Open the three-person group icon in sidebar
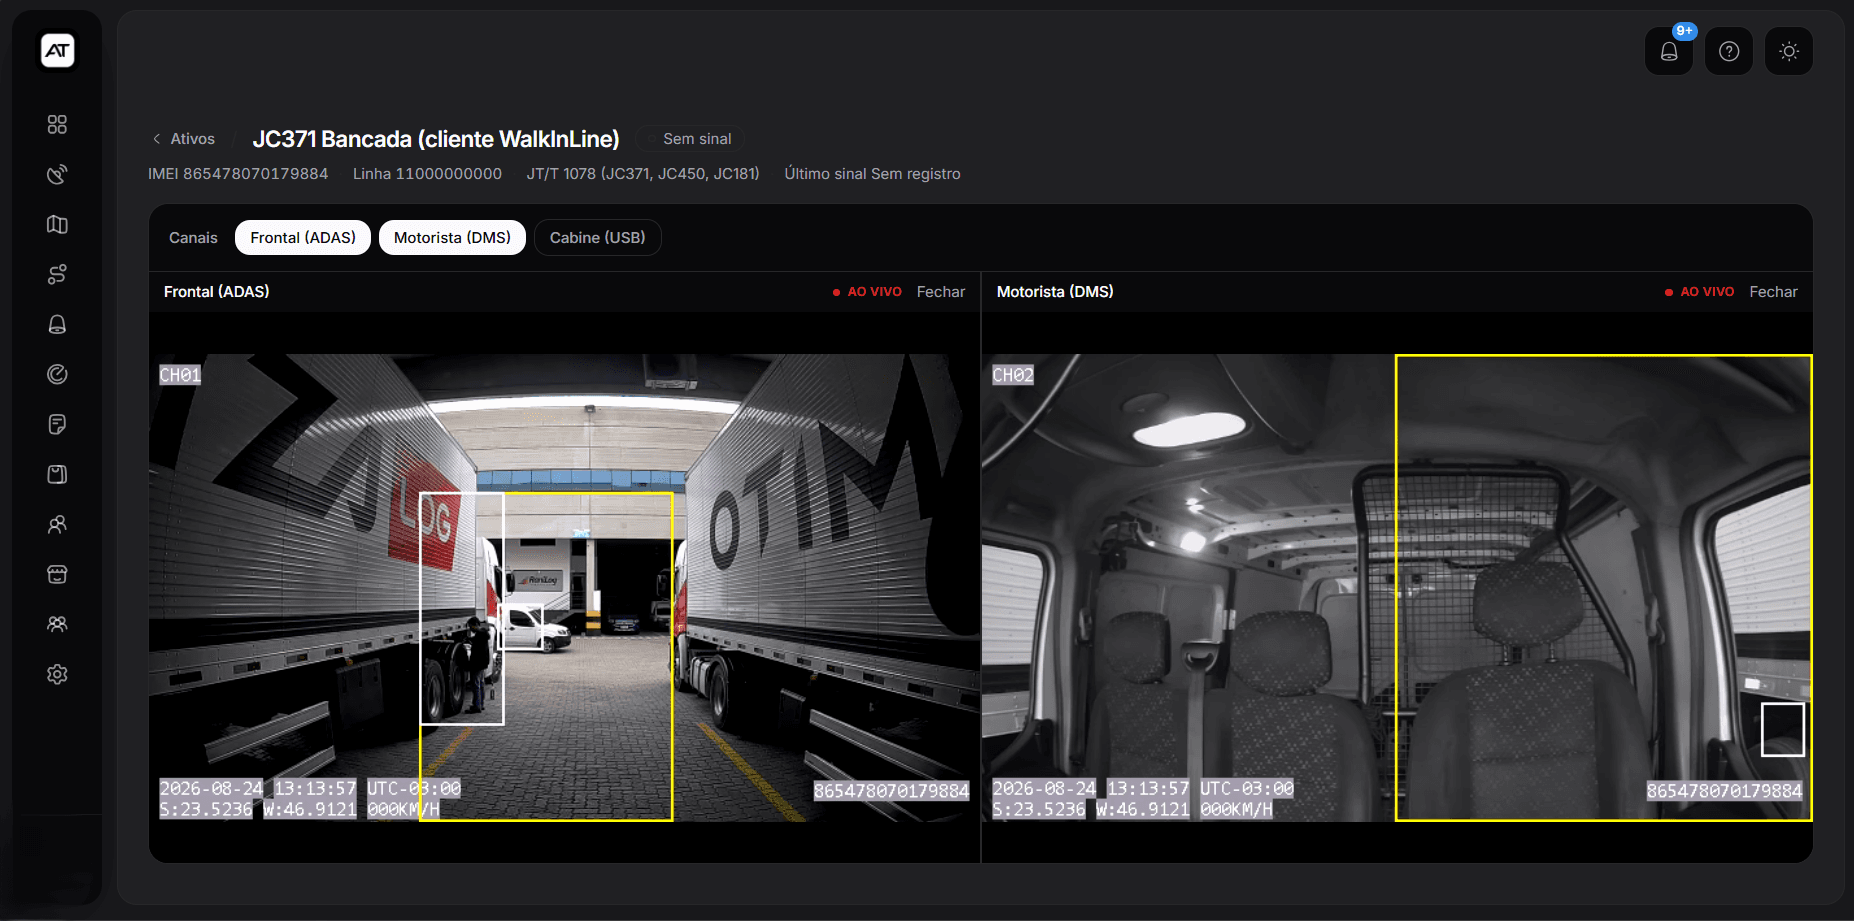Screen dimensions: 1854x921 57,624
